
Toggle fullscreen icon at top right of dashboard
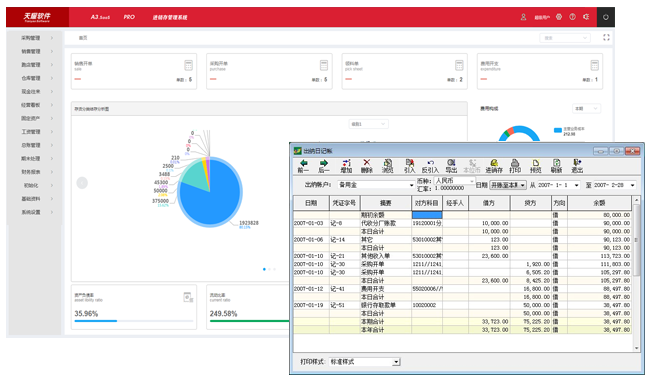[606, 38]
